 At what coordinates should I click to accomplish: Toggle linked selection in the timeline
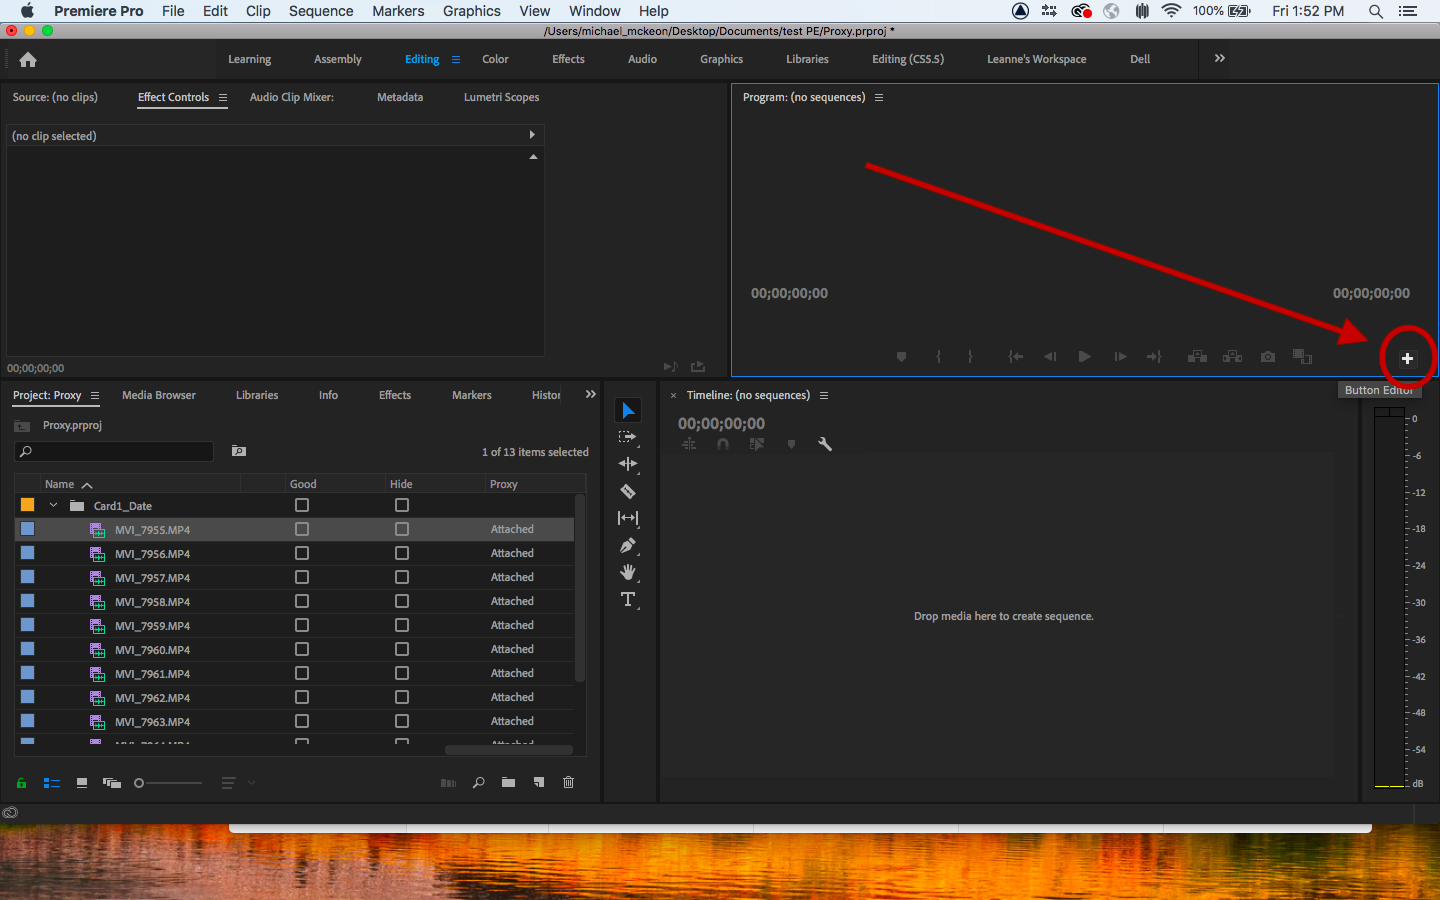757,444
